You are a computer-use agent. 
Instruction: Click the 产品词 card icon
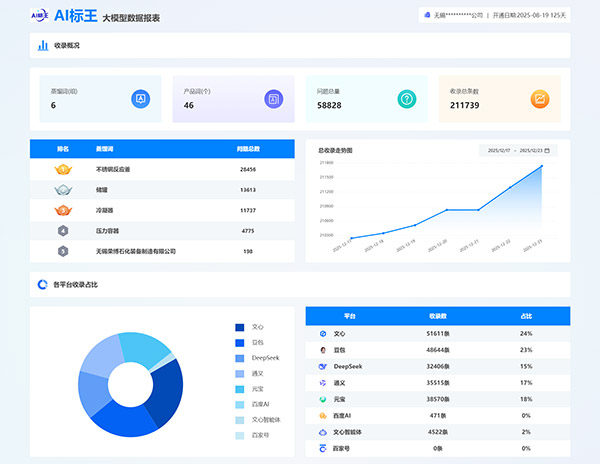pyautogui.click(x=273, y=99)
